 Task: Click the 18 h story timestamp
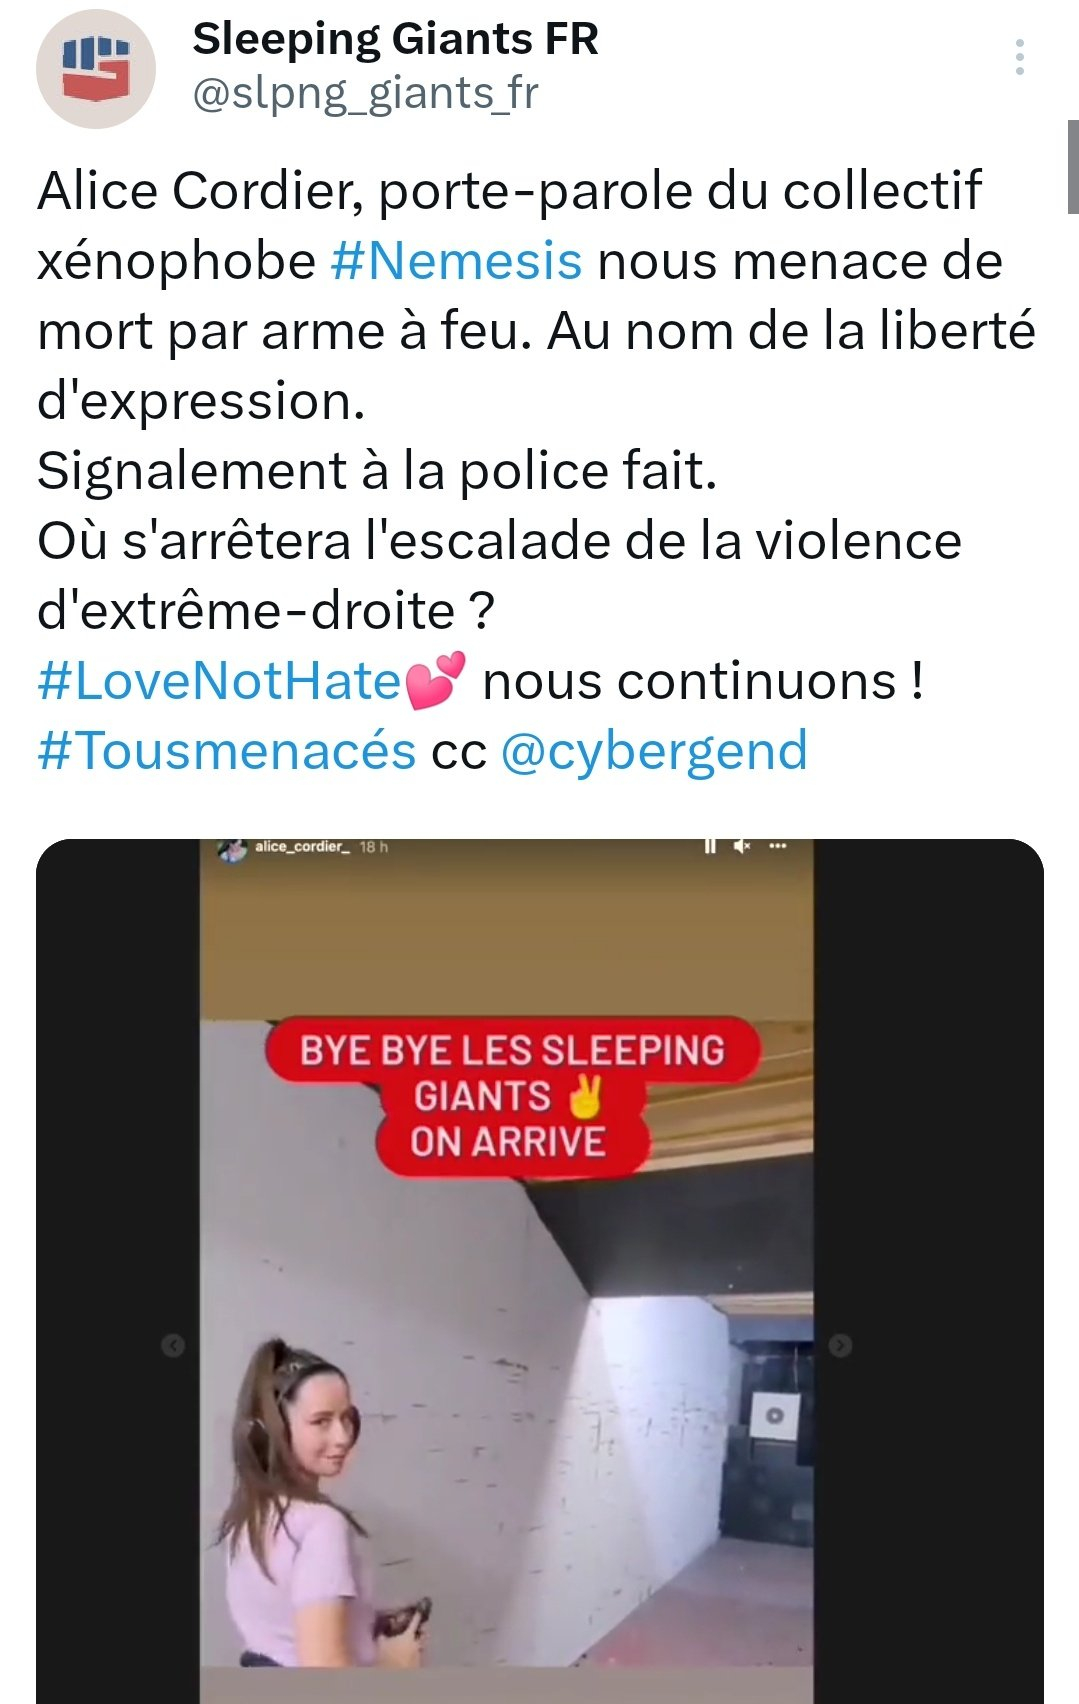coord(374,847)
